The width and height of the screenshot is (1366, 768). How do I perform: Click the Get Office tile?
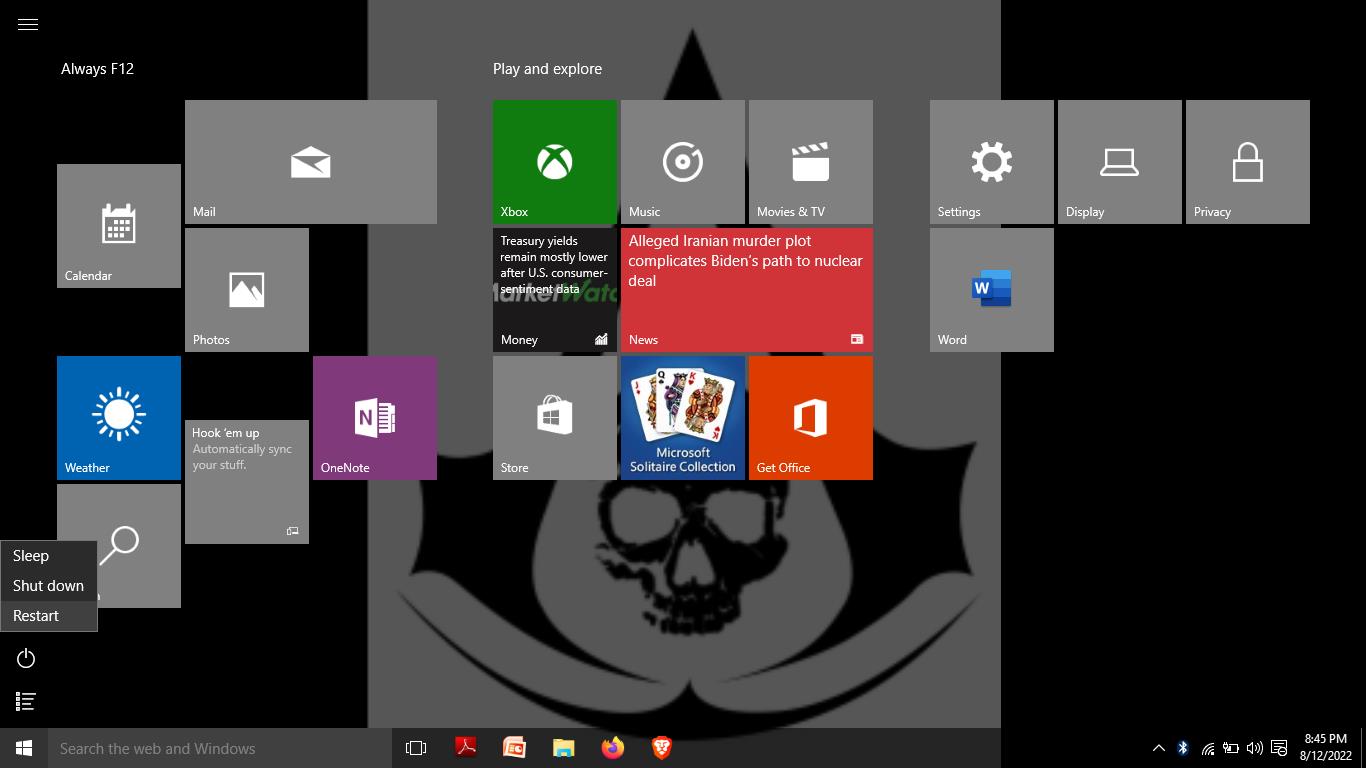[x=811, y=418]
